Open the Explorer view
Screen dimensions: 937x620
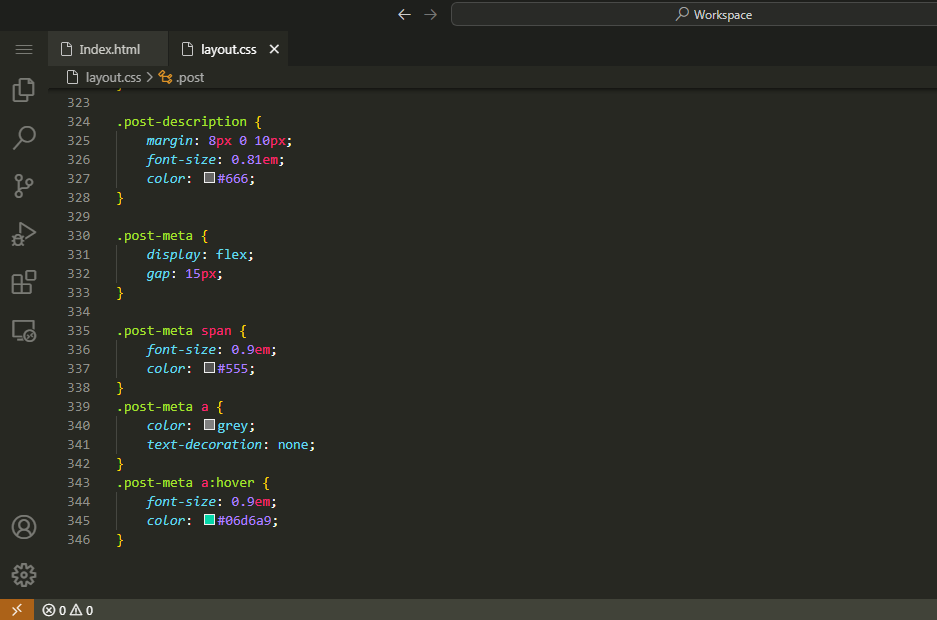pyautogui.click(x=24, y=90)
